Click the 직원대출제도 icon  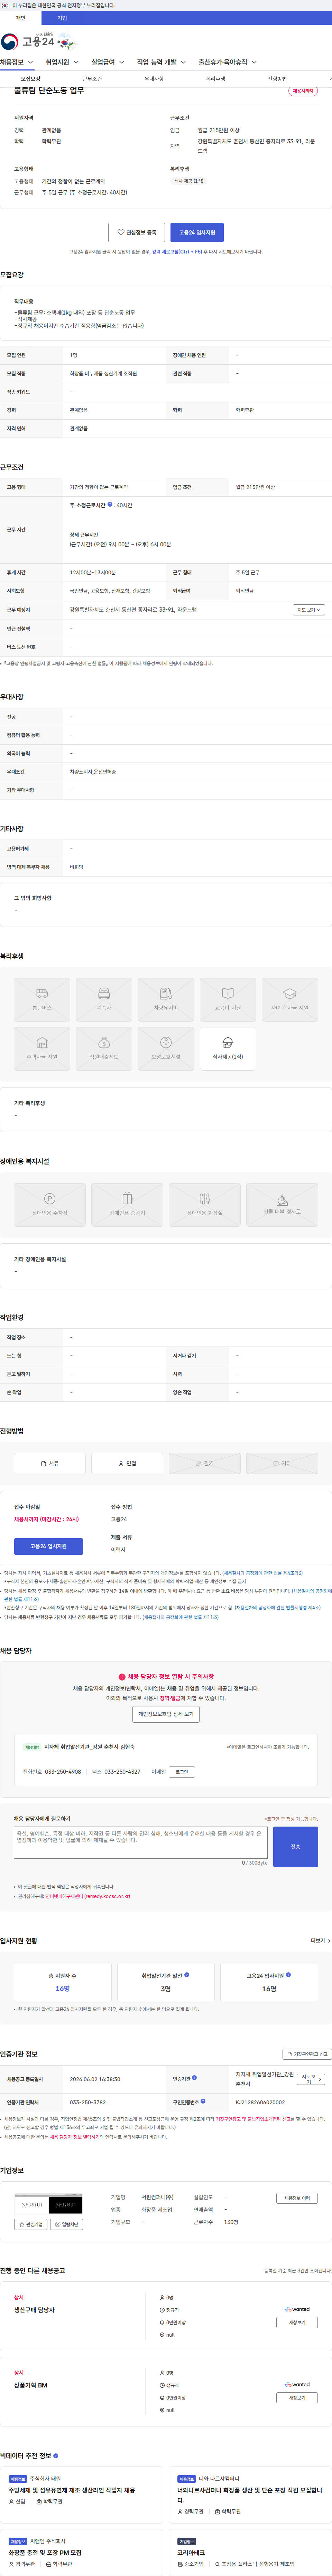click(x=104, y=1048)
